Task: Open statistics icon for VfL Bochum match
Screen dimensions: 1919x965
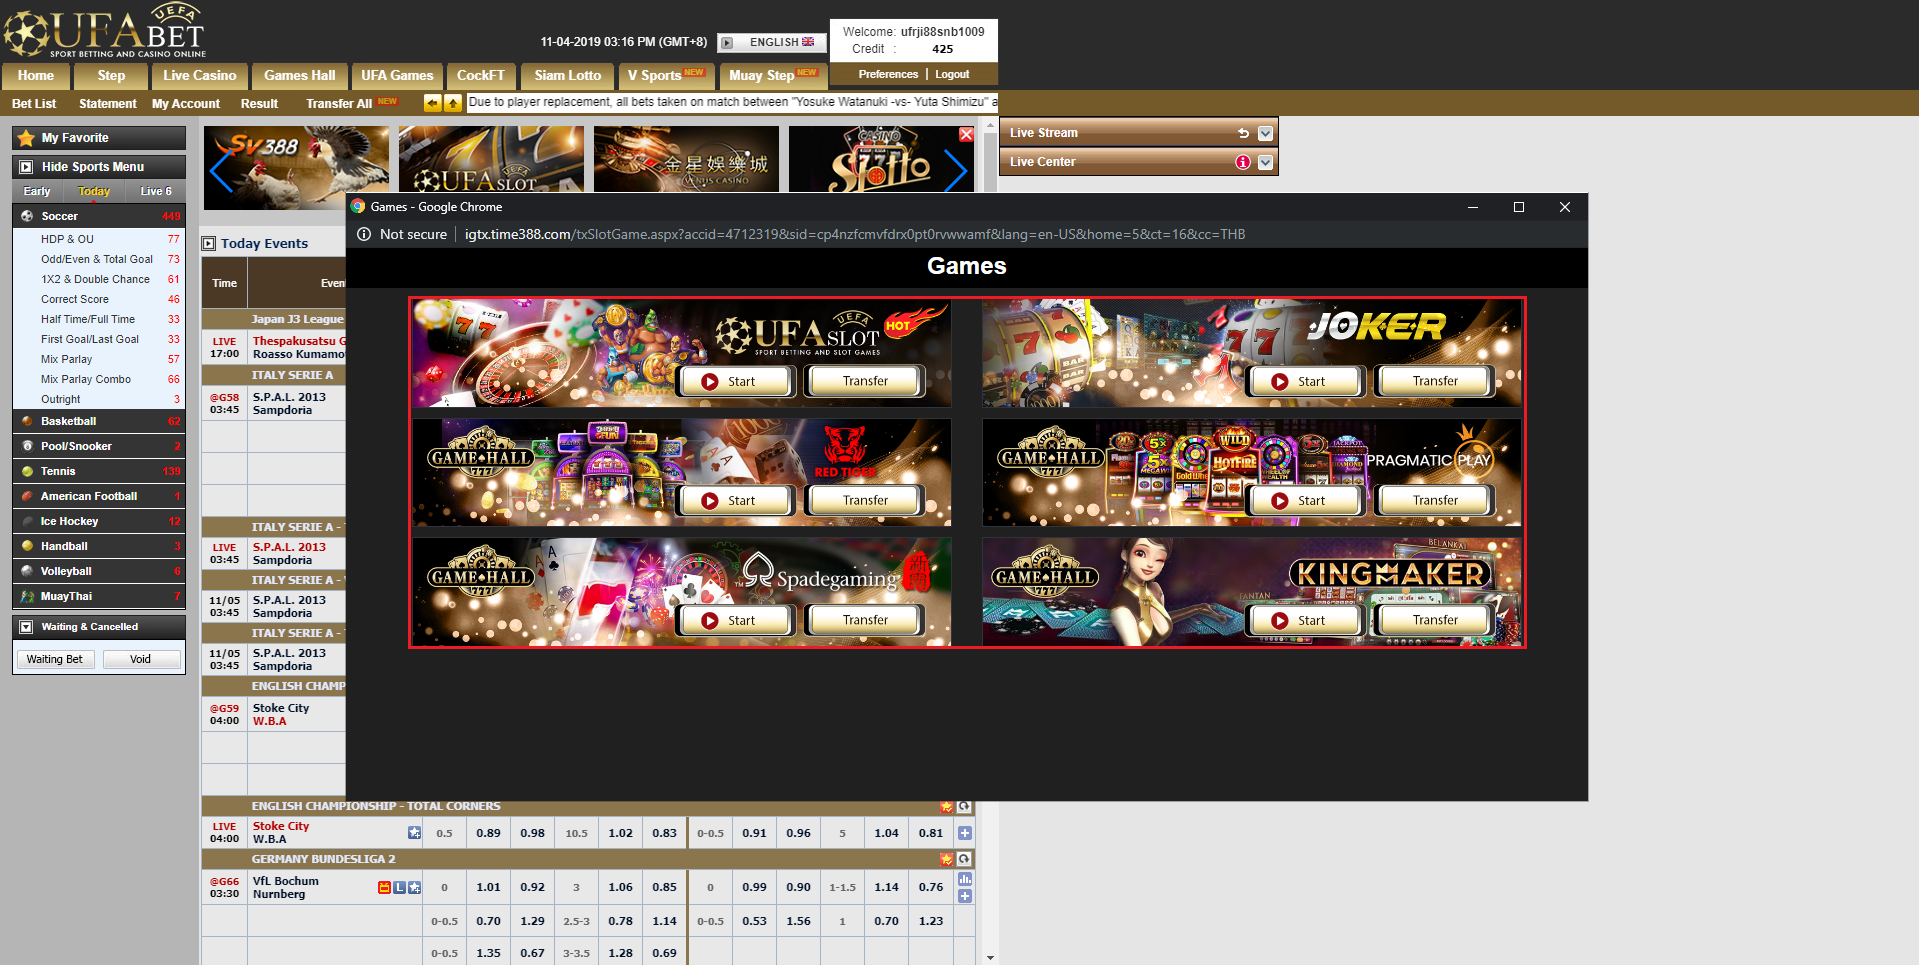Action: click(x=965, y=879)
